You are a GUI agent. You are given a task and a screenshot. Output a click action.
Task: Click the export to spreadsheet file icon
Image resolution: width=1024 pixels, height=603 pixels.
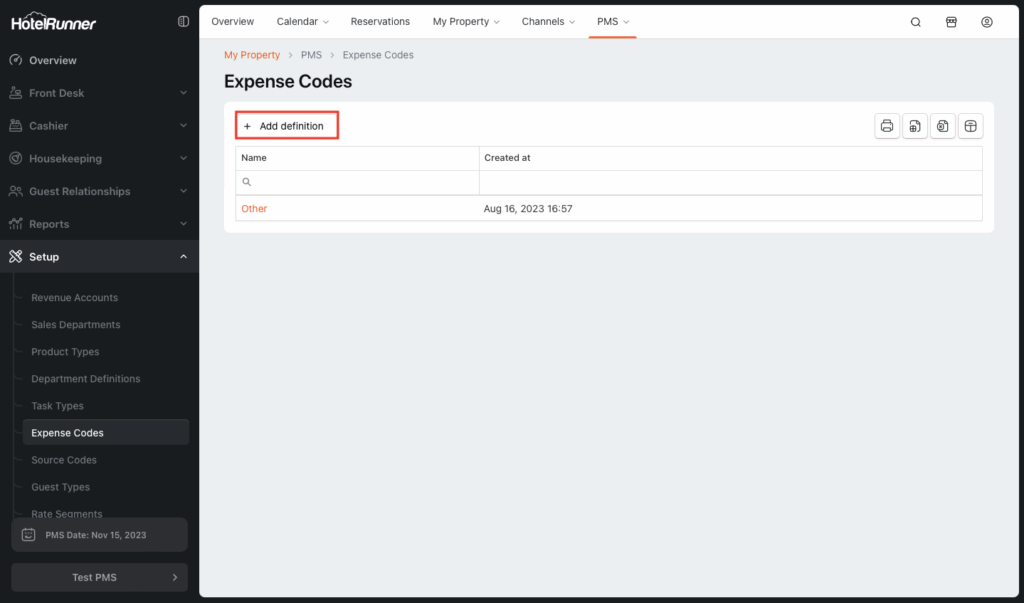[915, 126]
